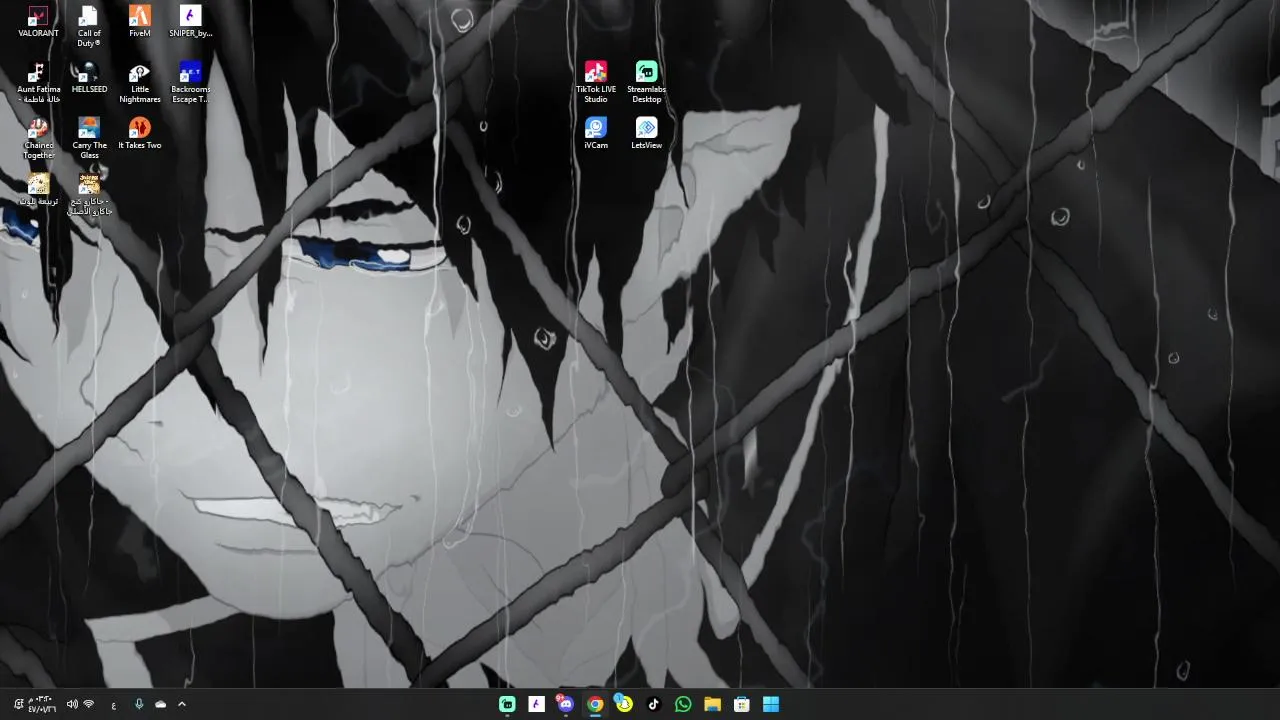Open Streamlabs from the taskbar
Screen dimensions: 1280x720
point(507,704)
